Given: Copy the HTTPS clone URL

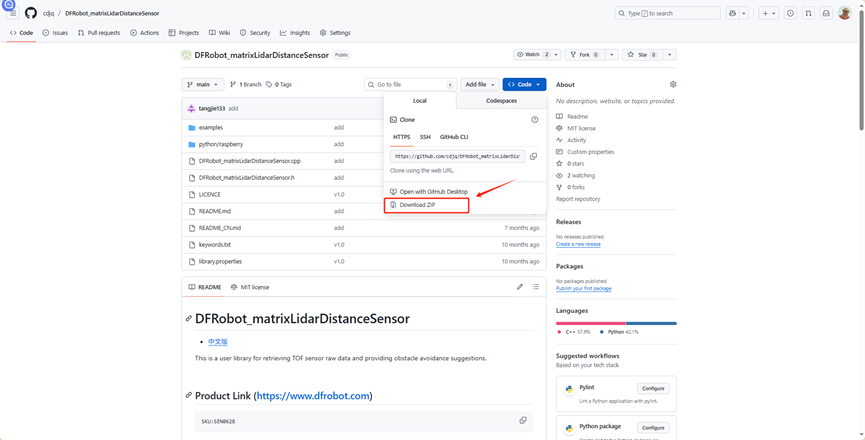Looking at the screenshot, I should 533,156.
